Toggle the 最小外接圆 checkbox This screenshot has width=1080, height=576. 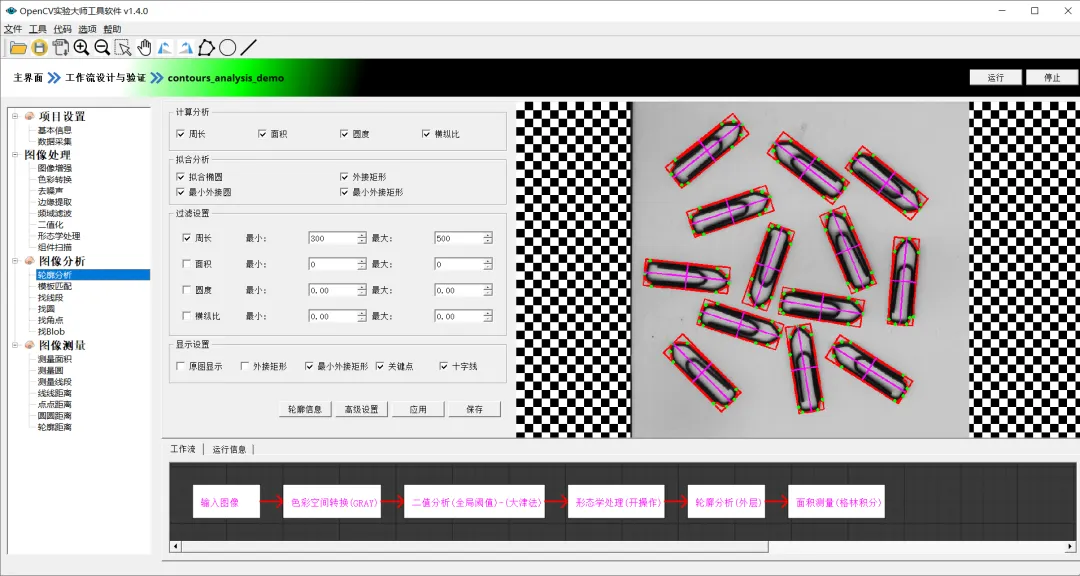[180, 192]
